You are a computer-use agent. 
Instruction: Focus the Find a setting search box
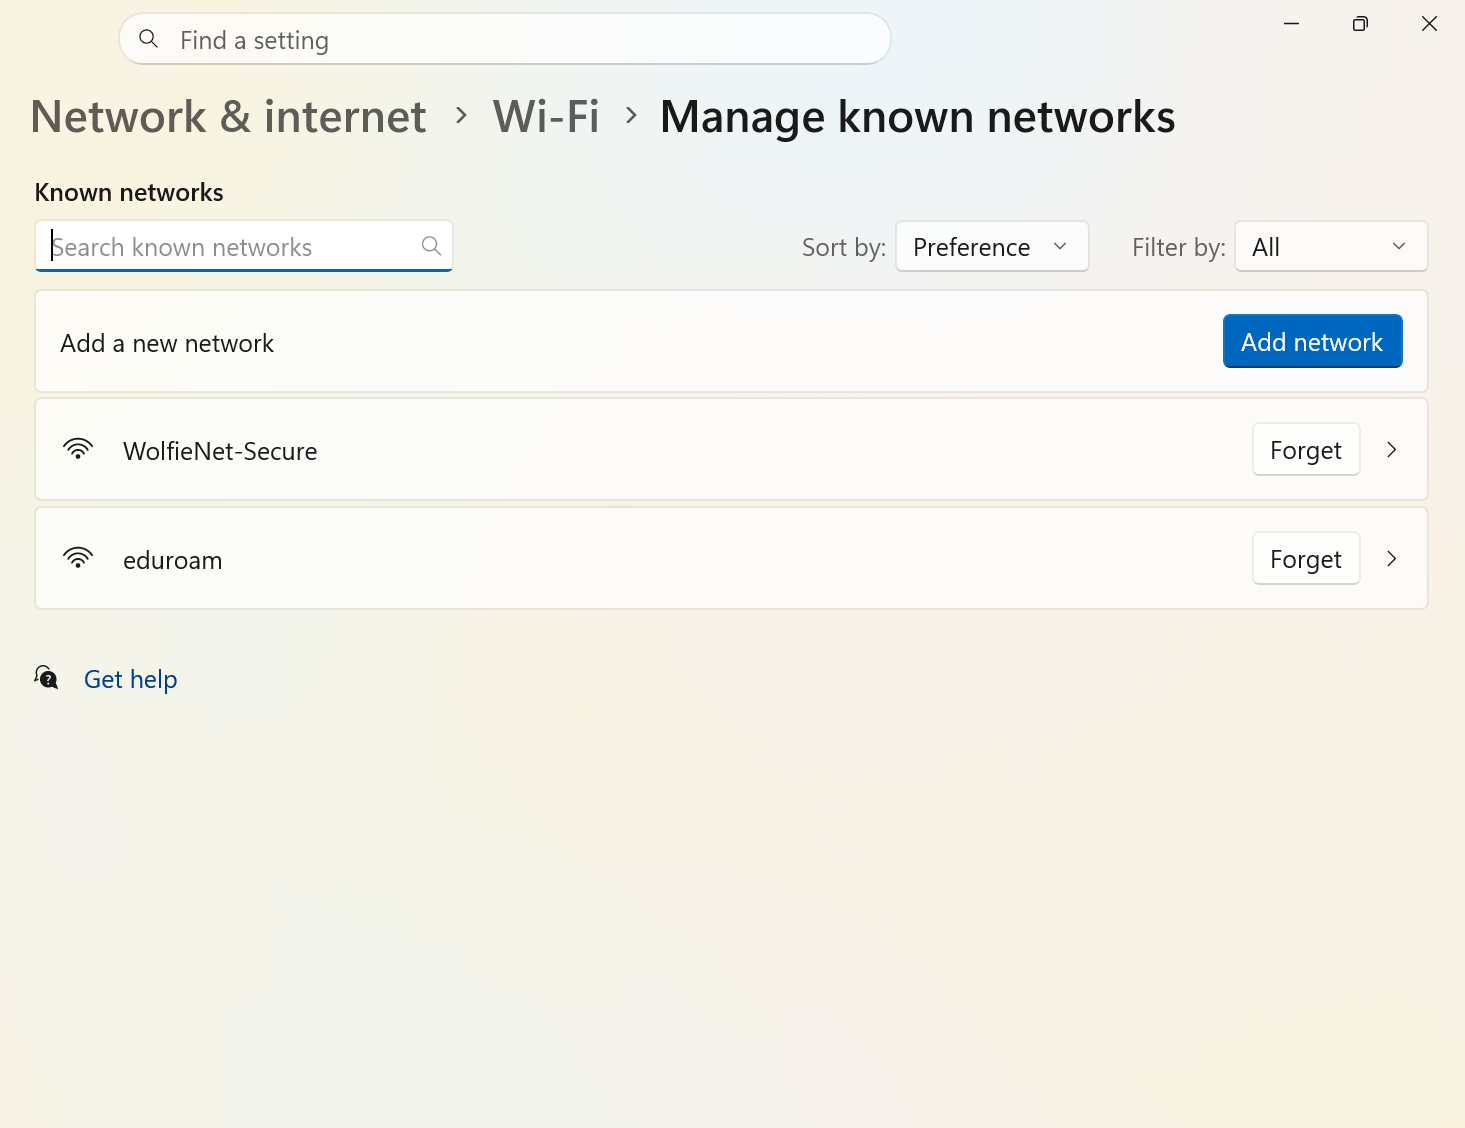coord(505,39)
